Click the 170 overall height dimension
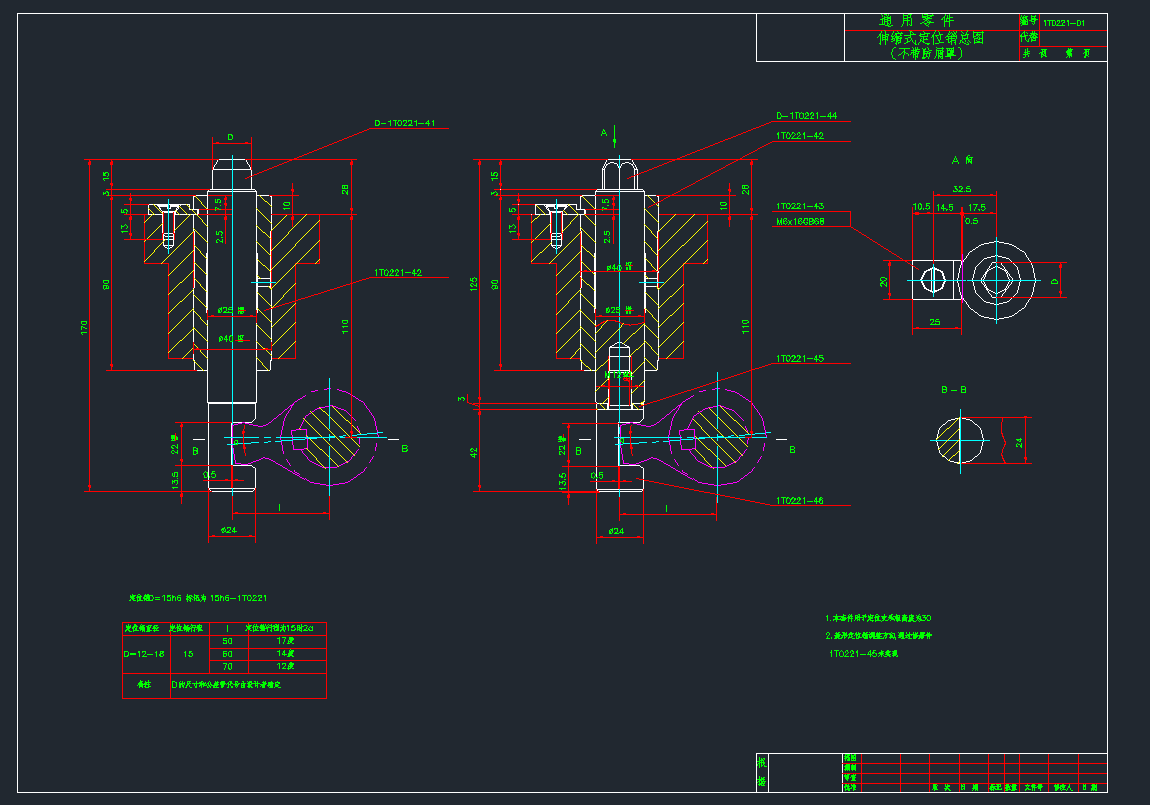Screen dimensions: 1150x805 [x=85, y=326]
